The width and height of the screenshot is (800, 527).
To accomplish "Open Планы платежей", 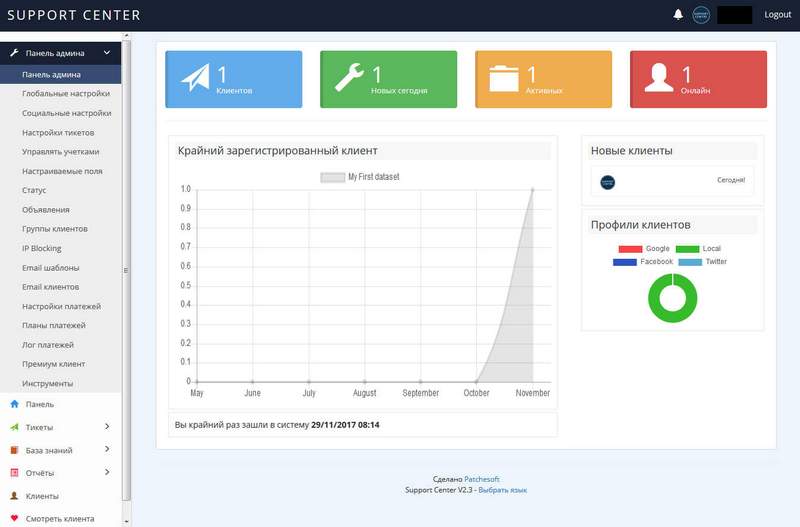I will click(54, 325).
